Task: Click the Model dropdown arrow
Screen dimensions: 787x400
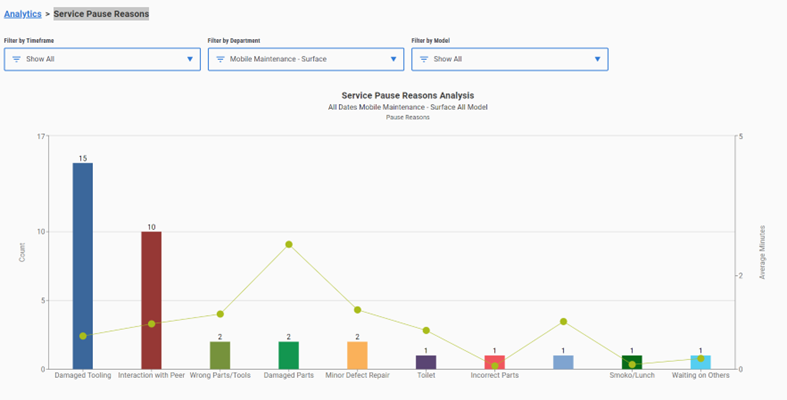Action: click(598, 59)
